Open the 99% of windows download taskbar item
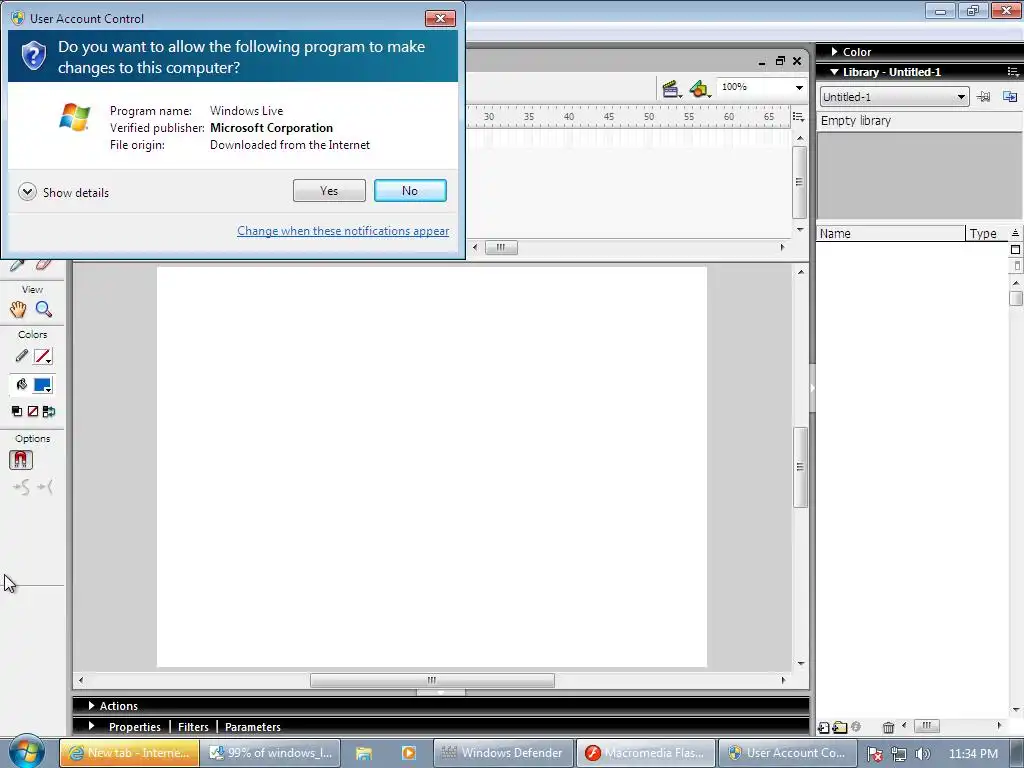The width and height of the screenshot is (1024, 768). [x=270, y=753]
